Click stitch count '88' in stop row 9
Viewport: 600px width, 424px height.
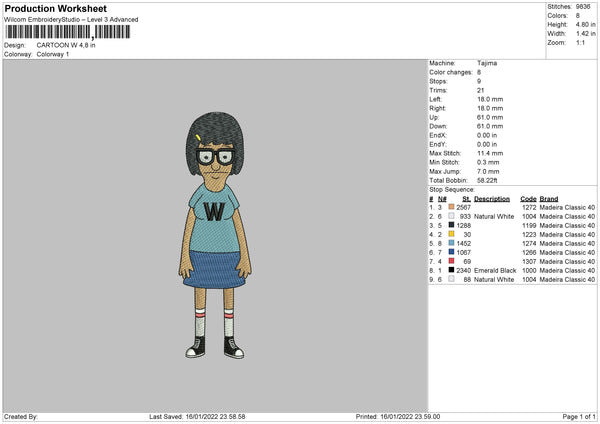pyautogui.click(x=467, y=280)
